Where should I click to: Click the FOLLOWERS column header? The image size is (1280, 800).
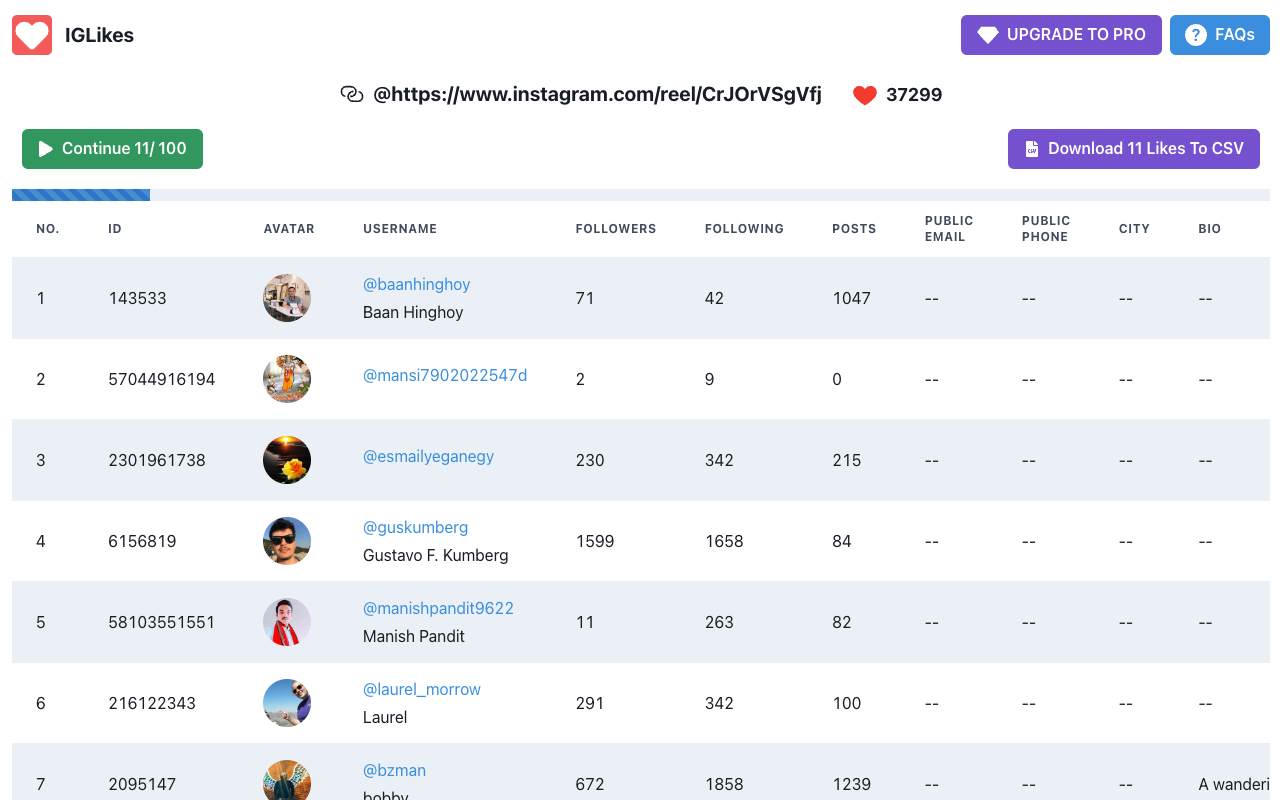615,228
